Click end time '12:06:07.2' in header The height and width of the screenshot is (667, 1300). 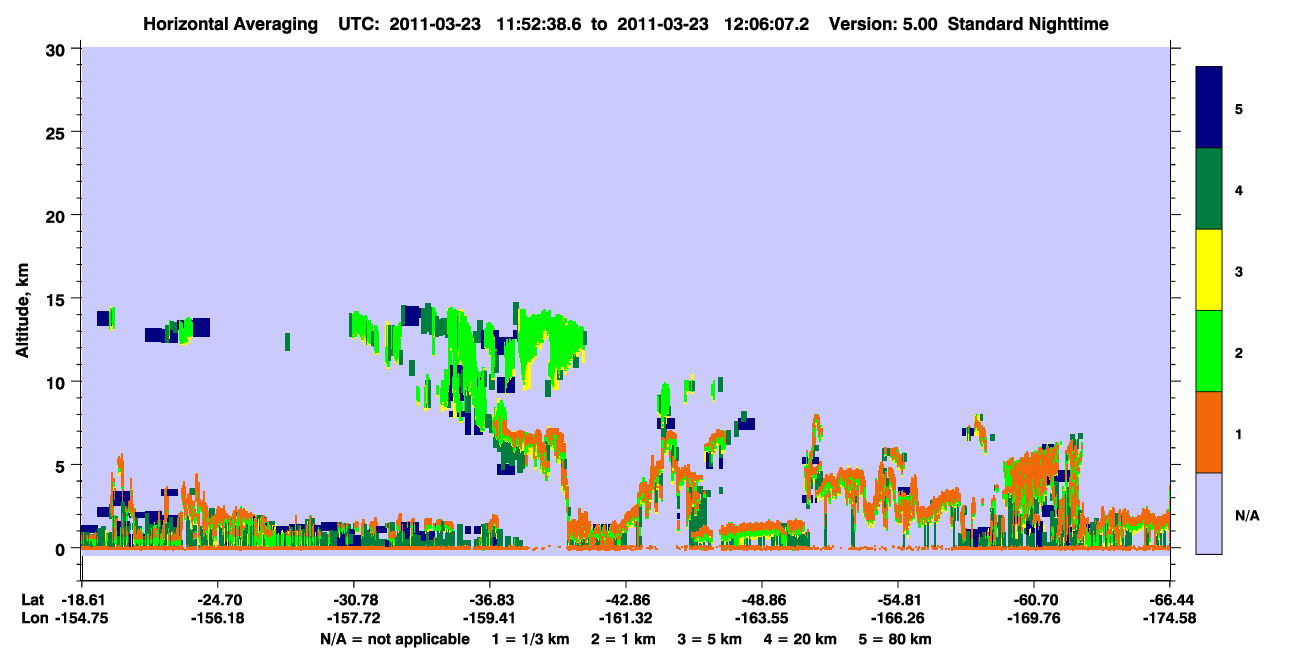coord(765,24)
